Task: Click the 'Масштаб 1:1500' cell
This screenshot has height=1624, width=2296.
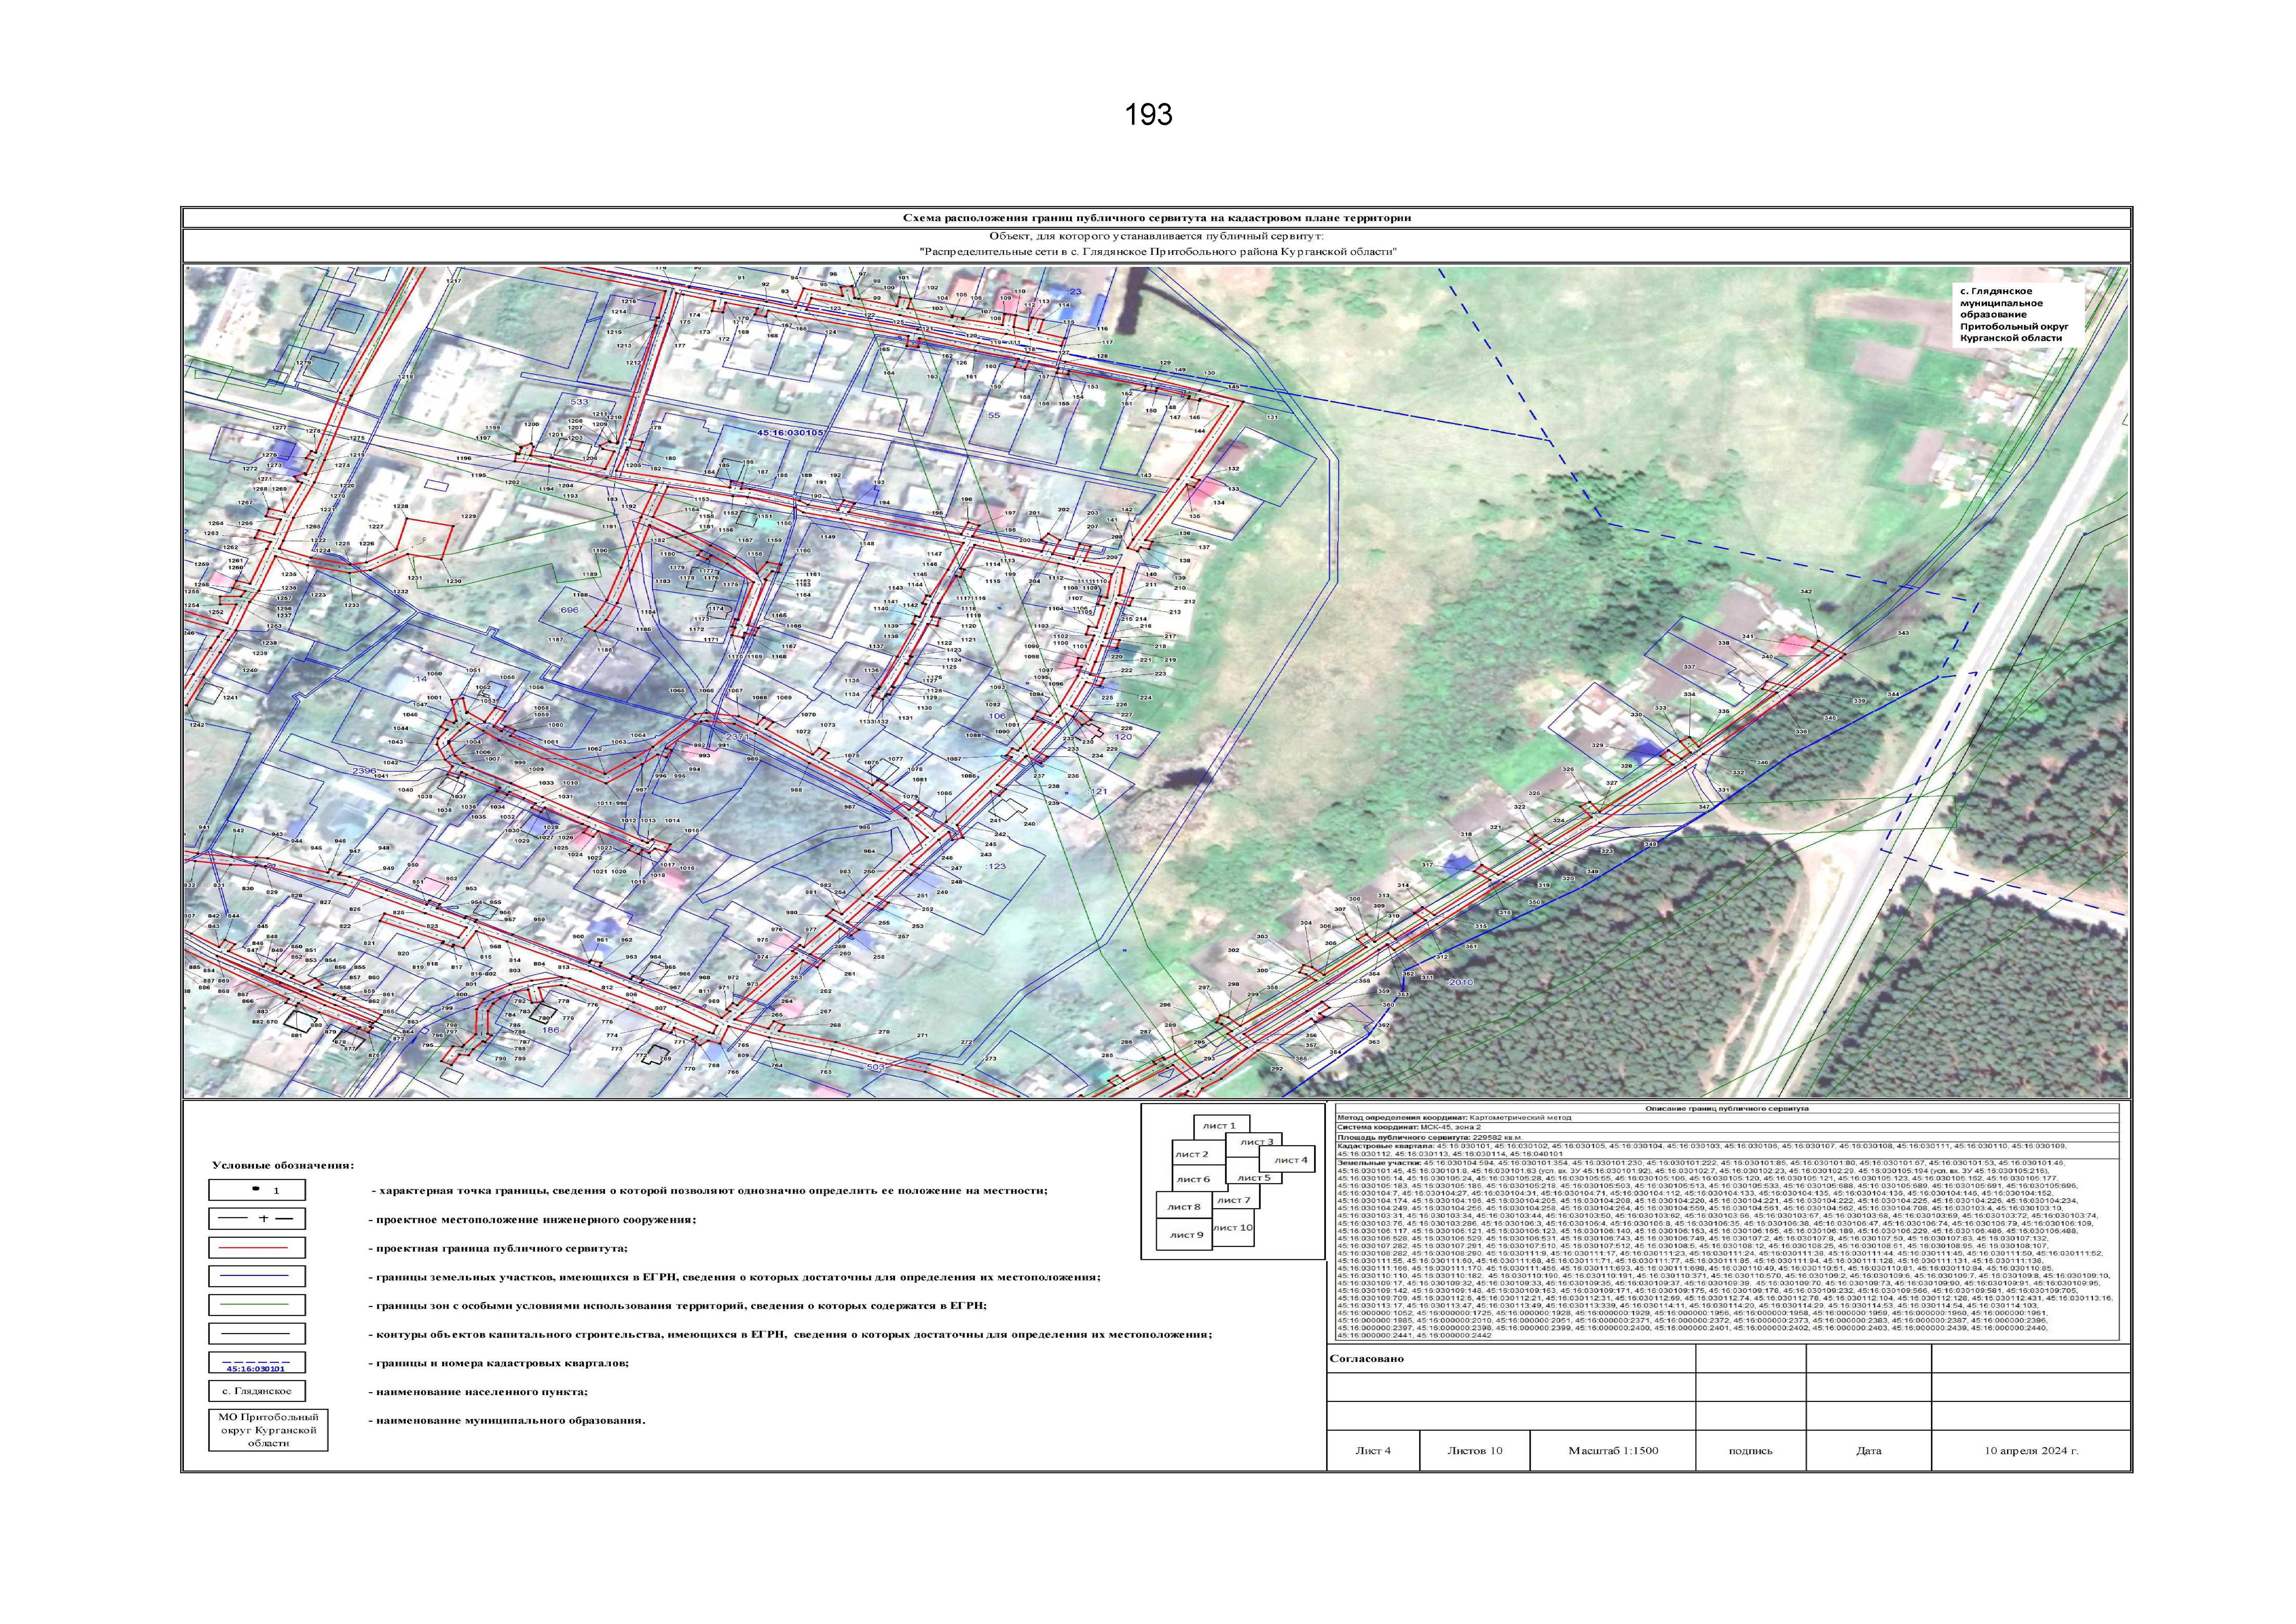Action: tap(1613, 1450)
